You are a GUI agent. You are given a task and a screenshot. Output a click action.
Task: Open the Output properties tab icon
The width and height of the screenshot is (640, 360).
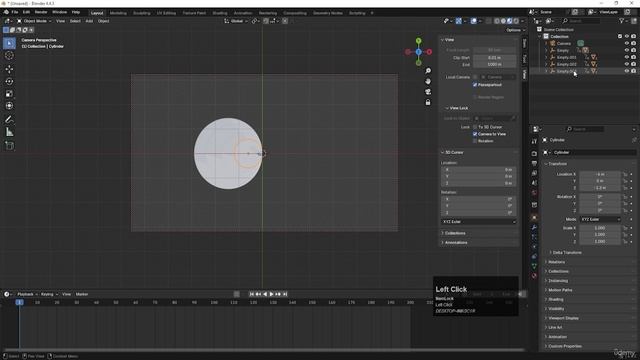click(x=534, y=163)
